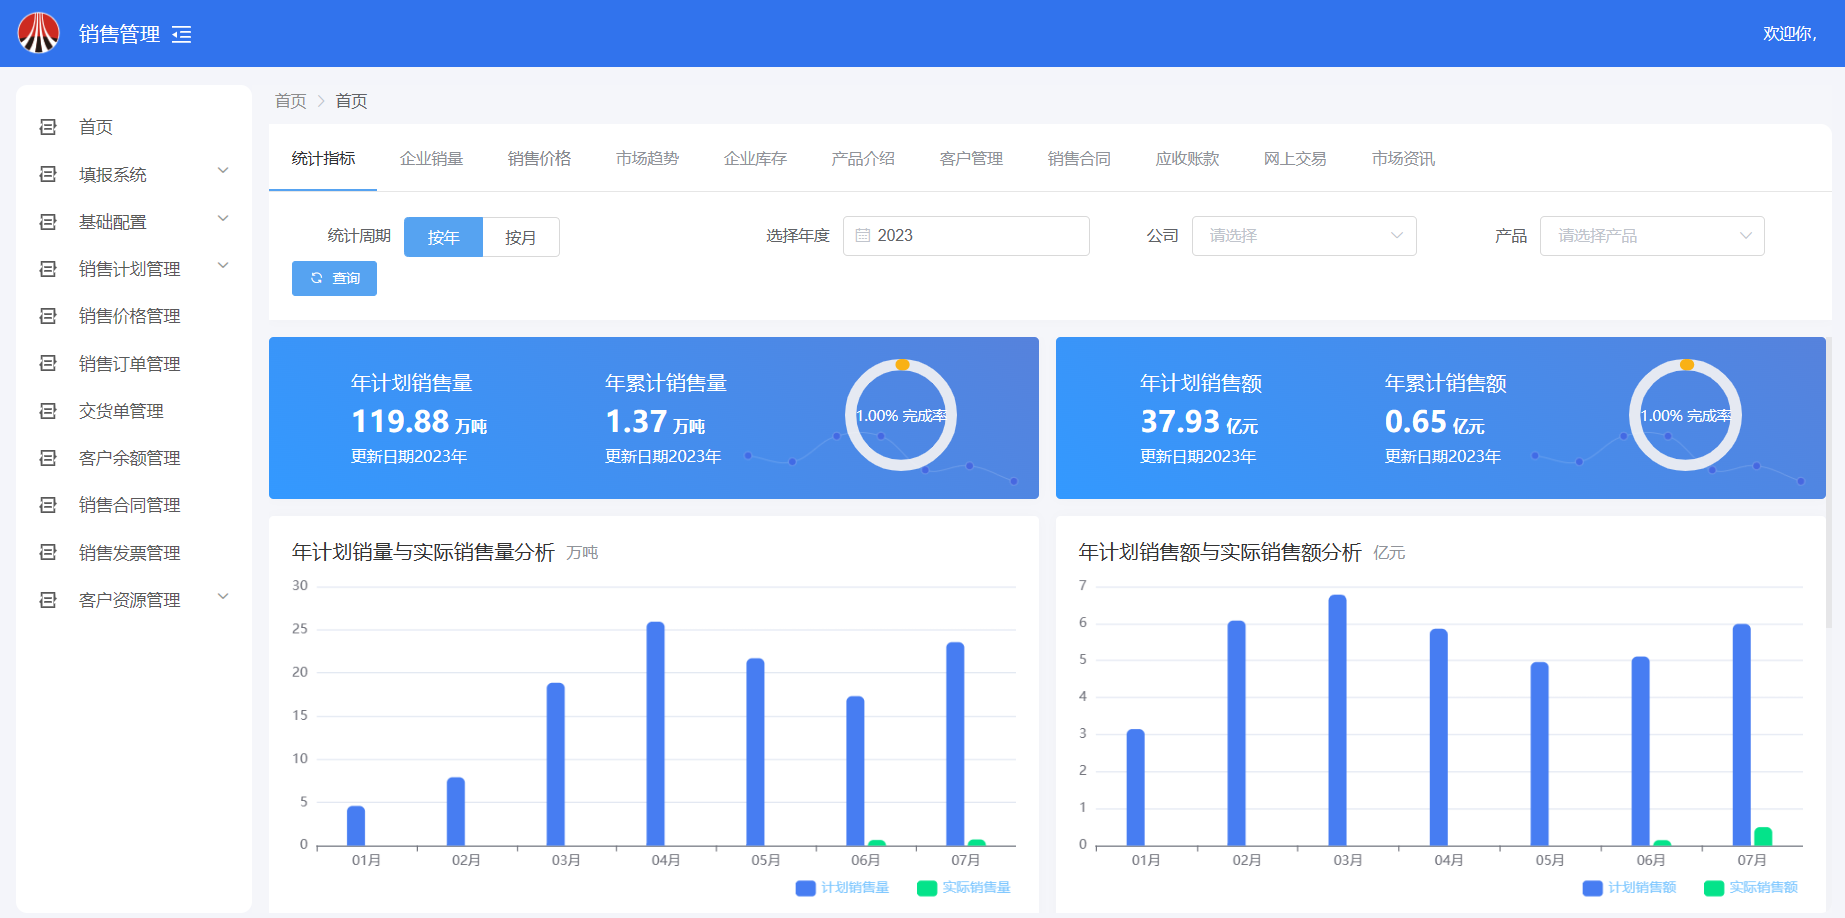Click the 计划销售额 blue legend swatch
Screen dimensions: 1845x918
click(x=1592, y=888)
